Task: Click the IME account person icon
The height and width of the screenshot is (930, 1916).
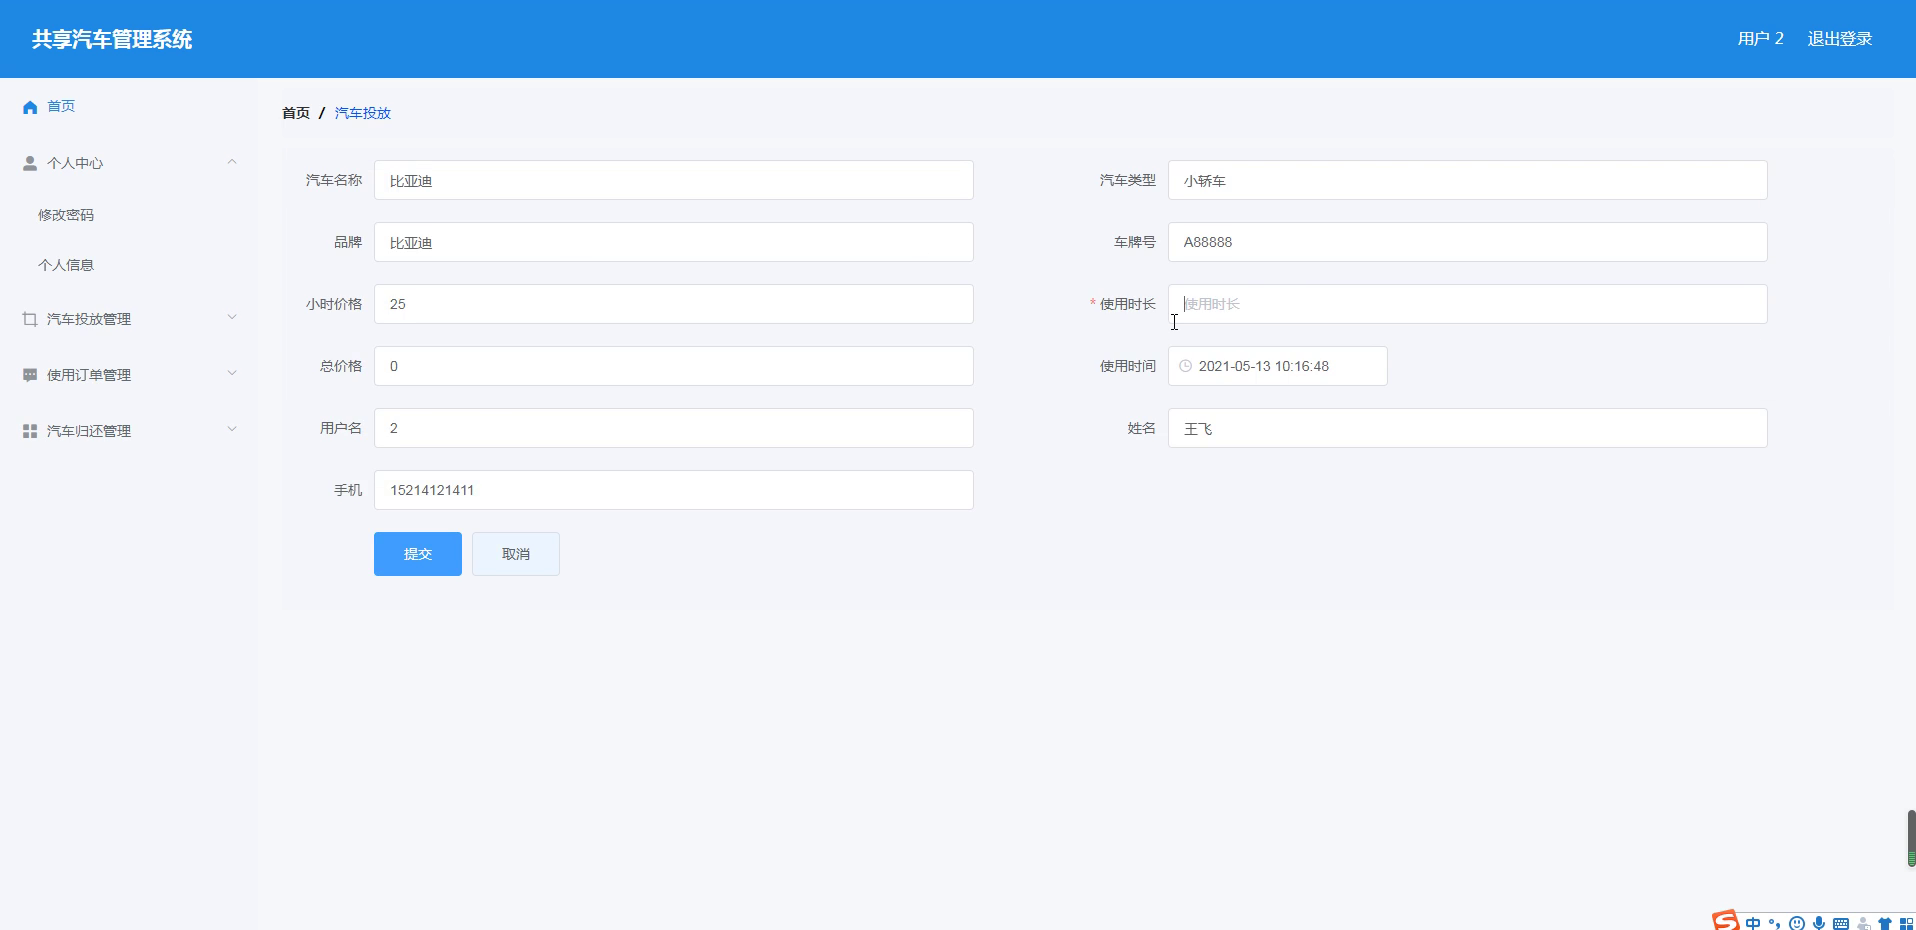Action: point(1863,924)
